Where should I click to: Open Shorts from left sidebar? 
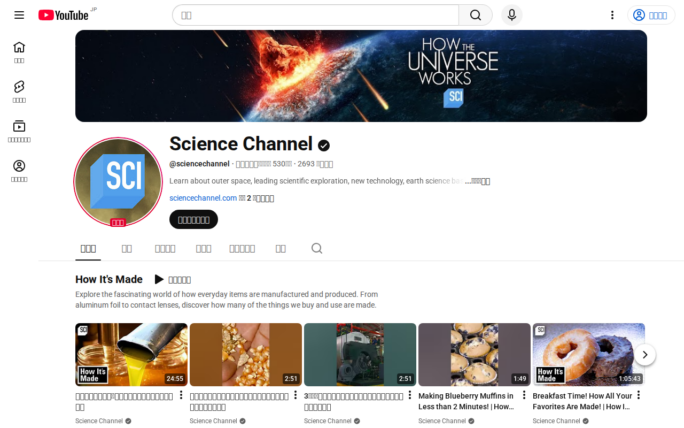(19, 91)
